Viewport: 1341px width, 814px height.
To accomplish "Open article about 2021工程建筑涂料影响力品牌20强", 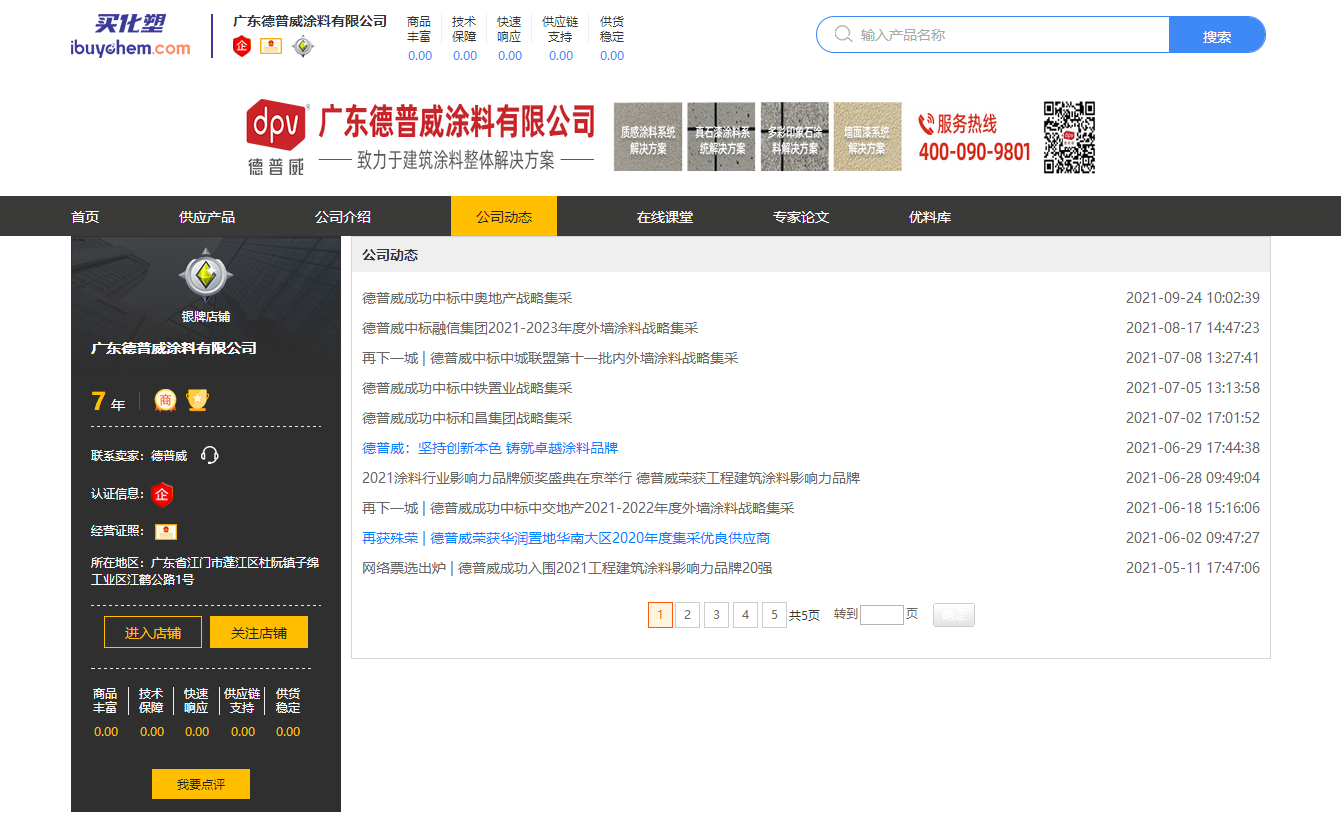I will 567,568.
